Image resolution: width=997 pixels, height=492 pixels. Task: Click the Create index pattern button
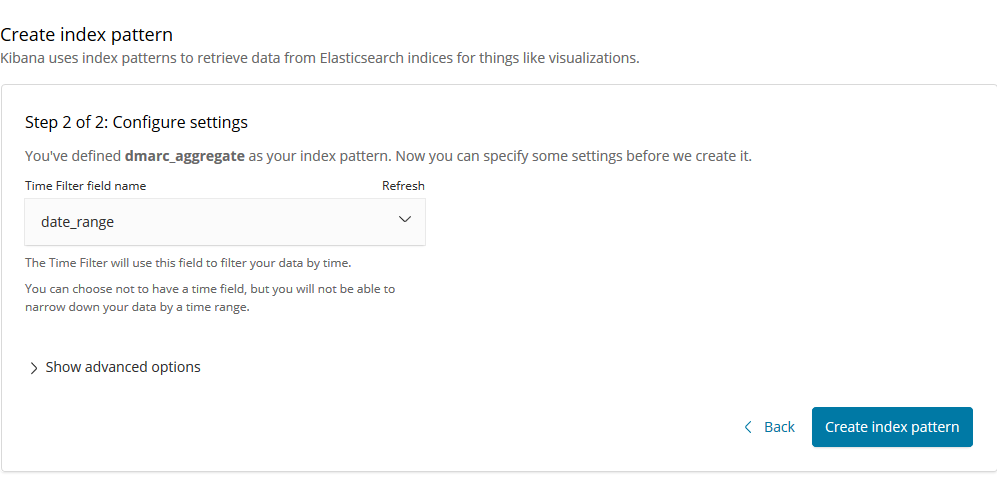pyautogui.click(x=892, y=427)
